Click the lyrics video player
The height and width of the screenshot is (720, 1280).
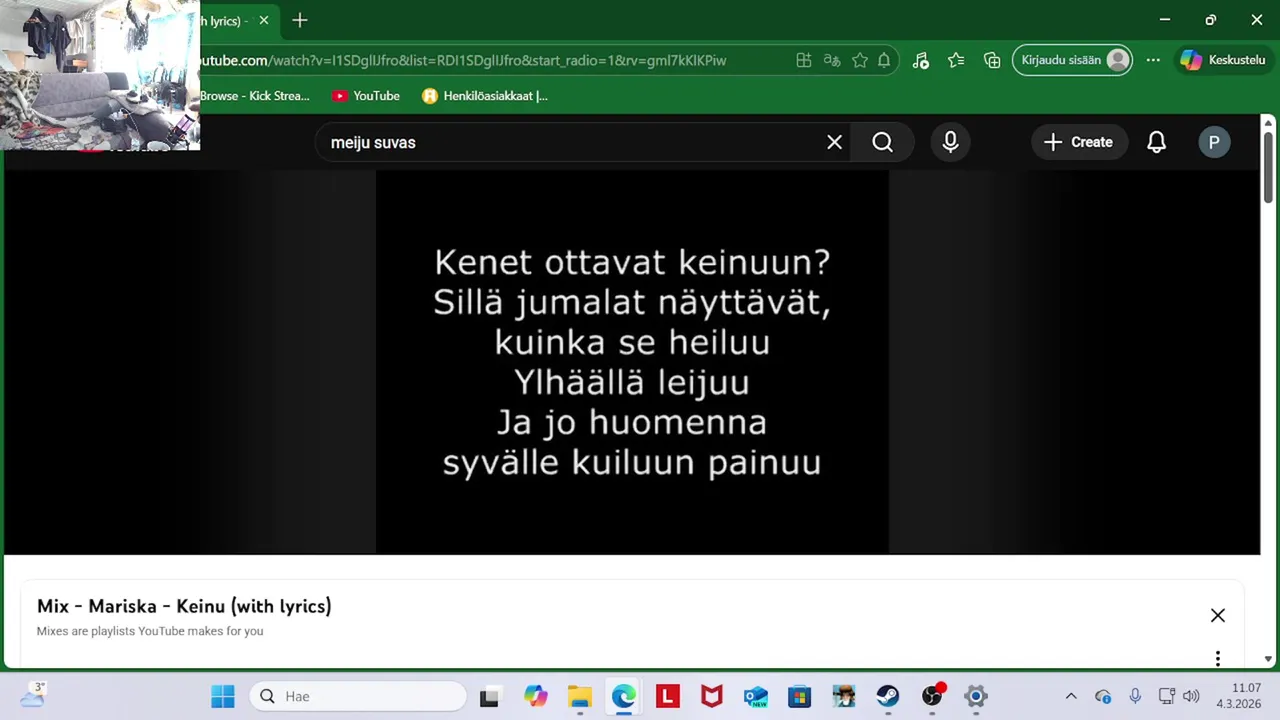coord(632,362)
